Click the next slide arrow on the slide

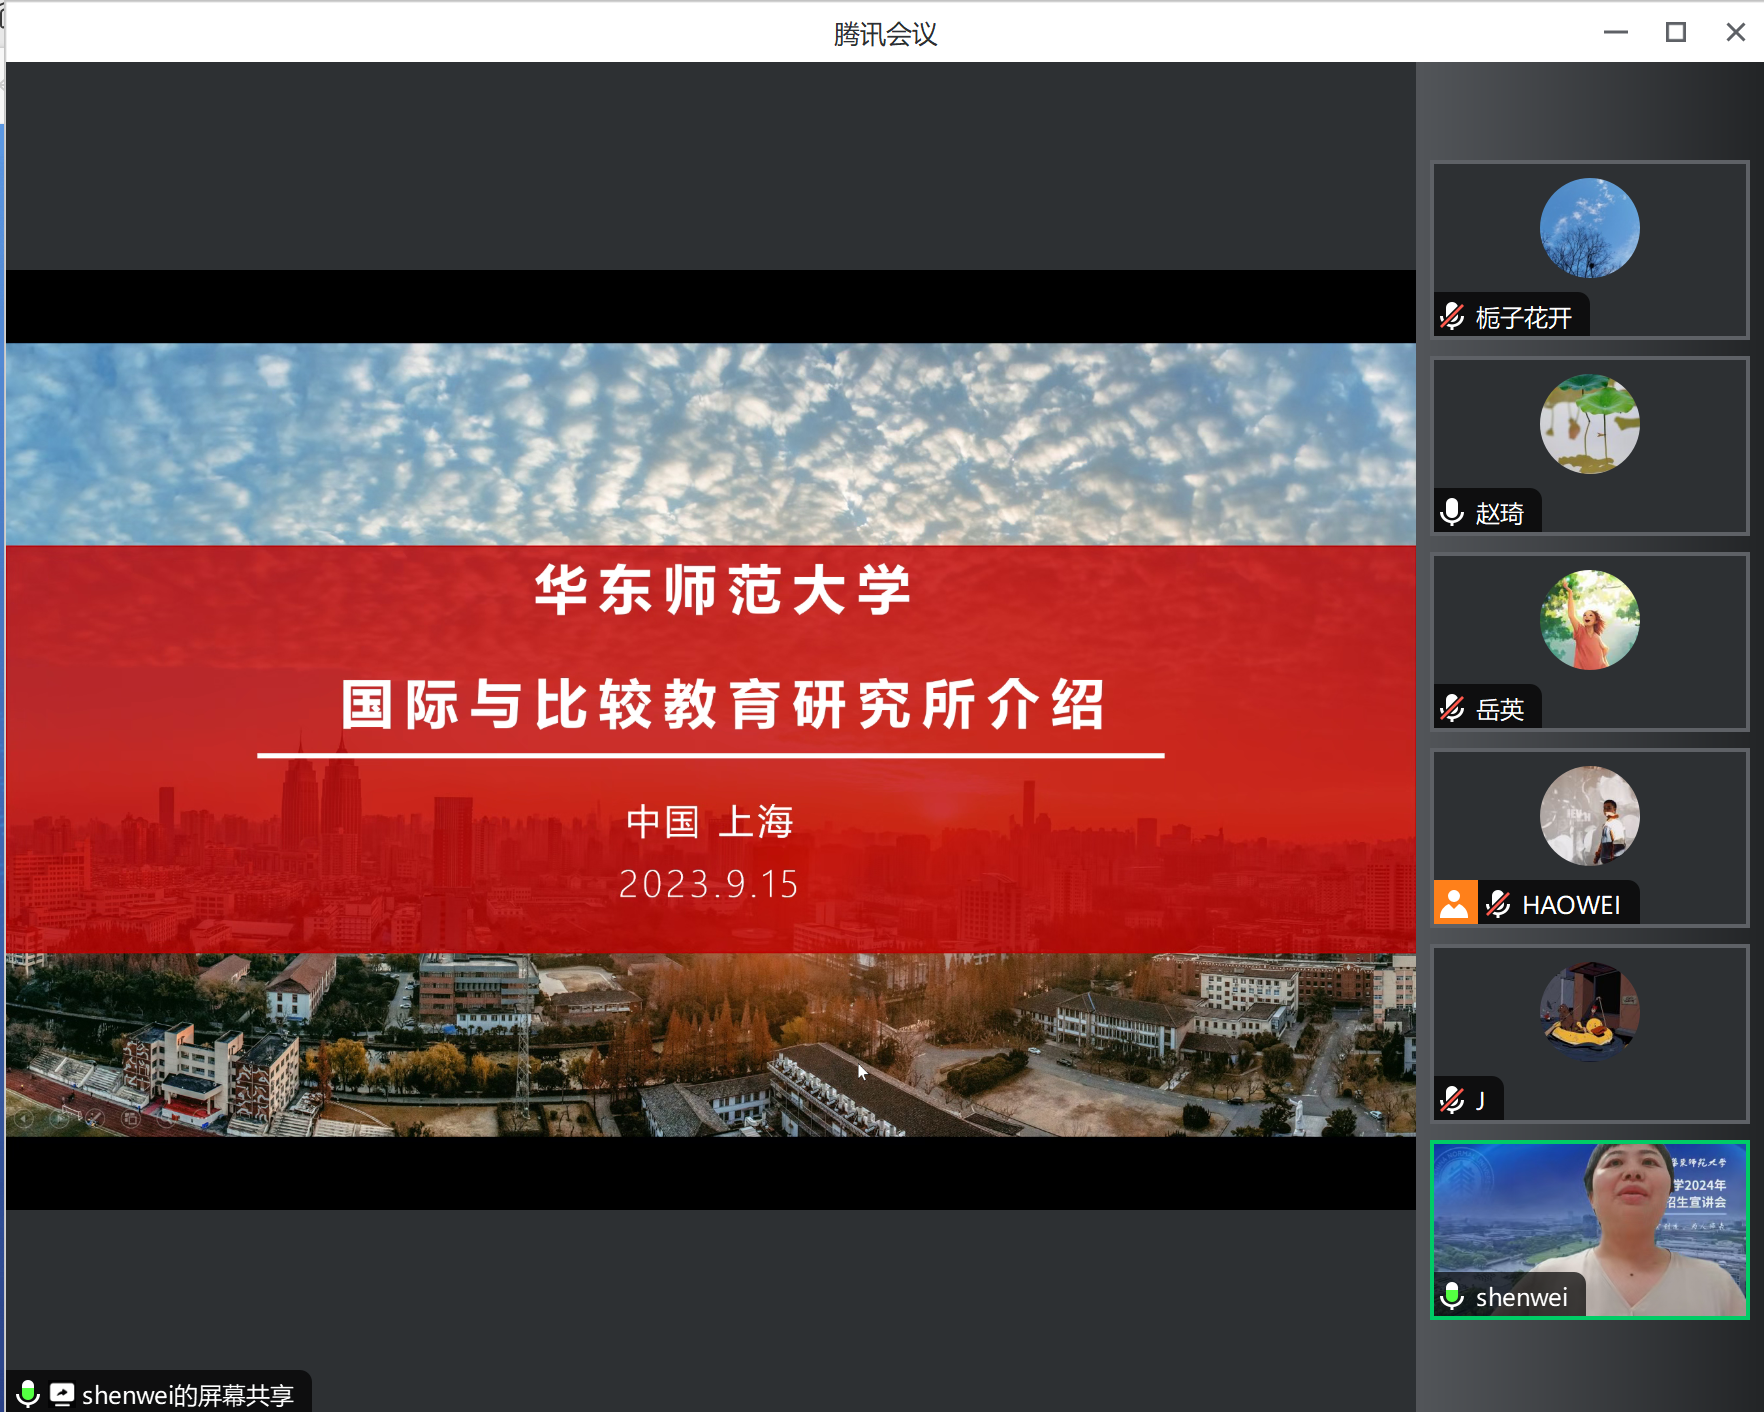coord(59,1118)
